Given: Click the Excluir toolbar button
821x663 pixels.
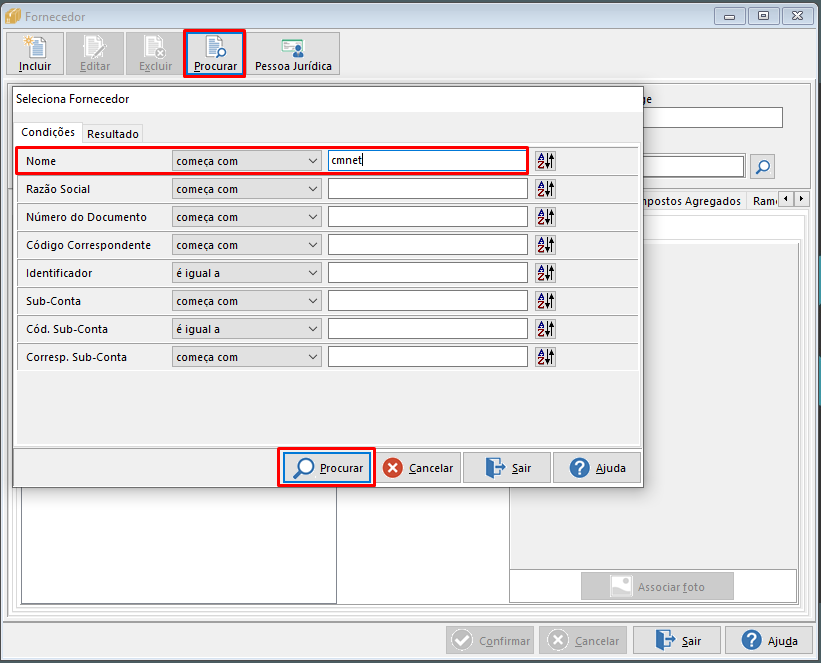Looking at the screenshot, I should tap(155, 53).
